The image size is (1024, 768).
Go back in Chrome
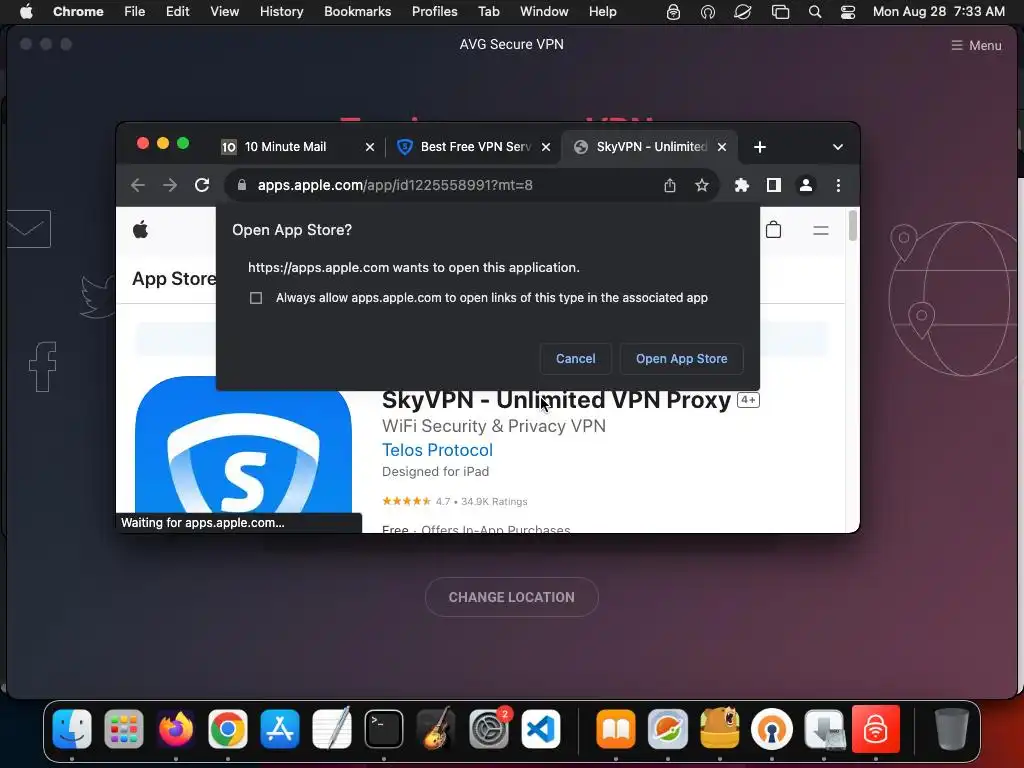coord(138,185)
